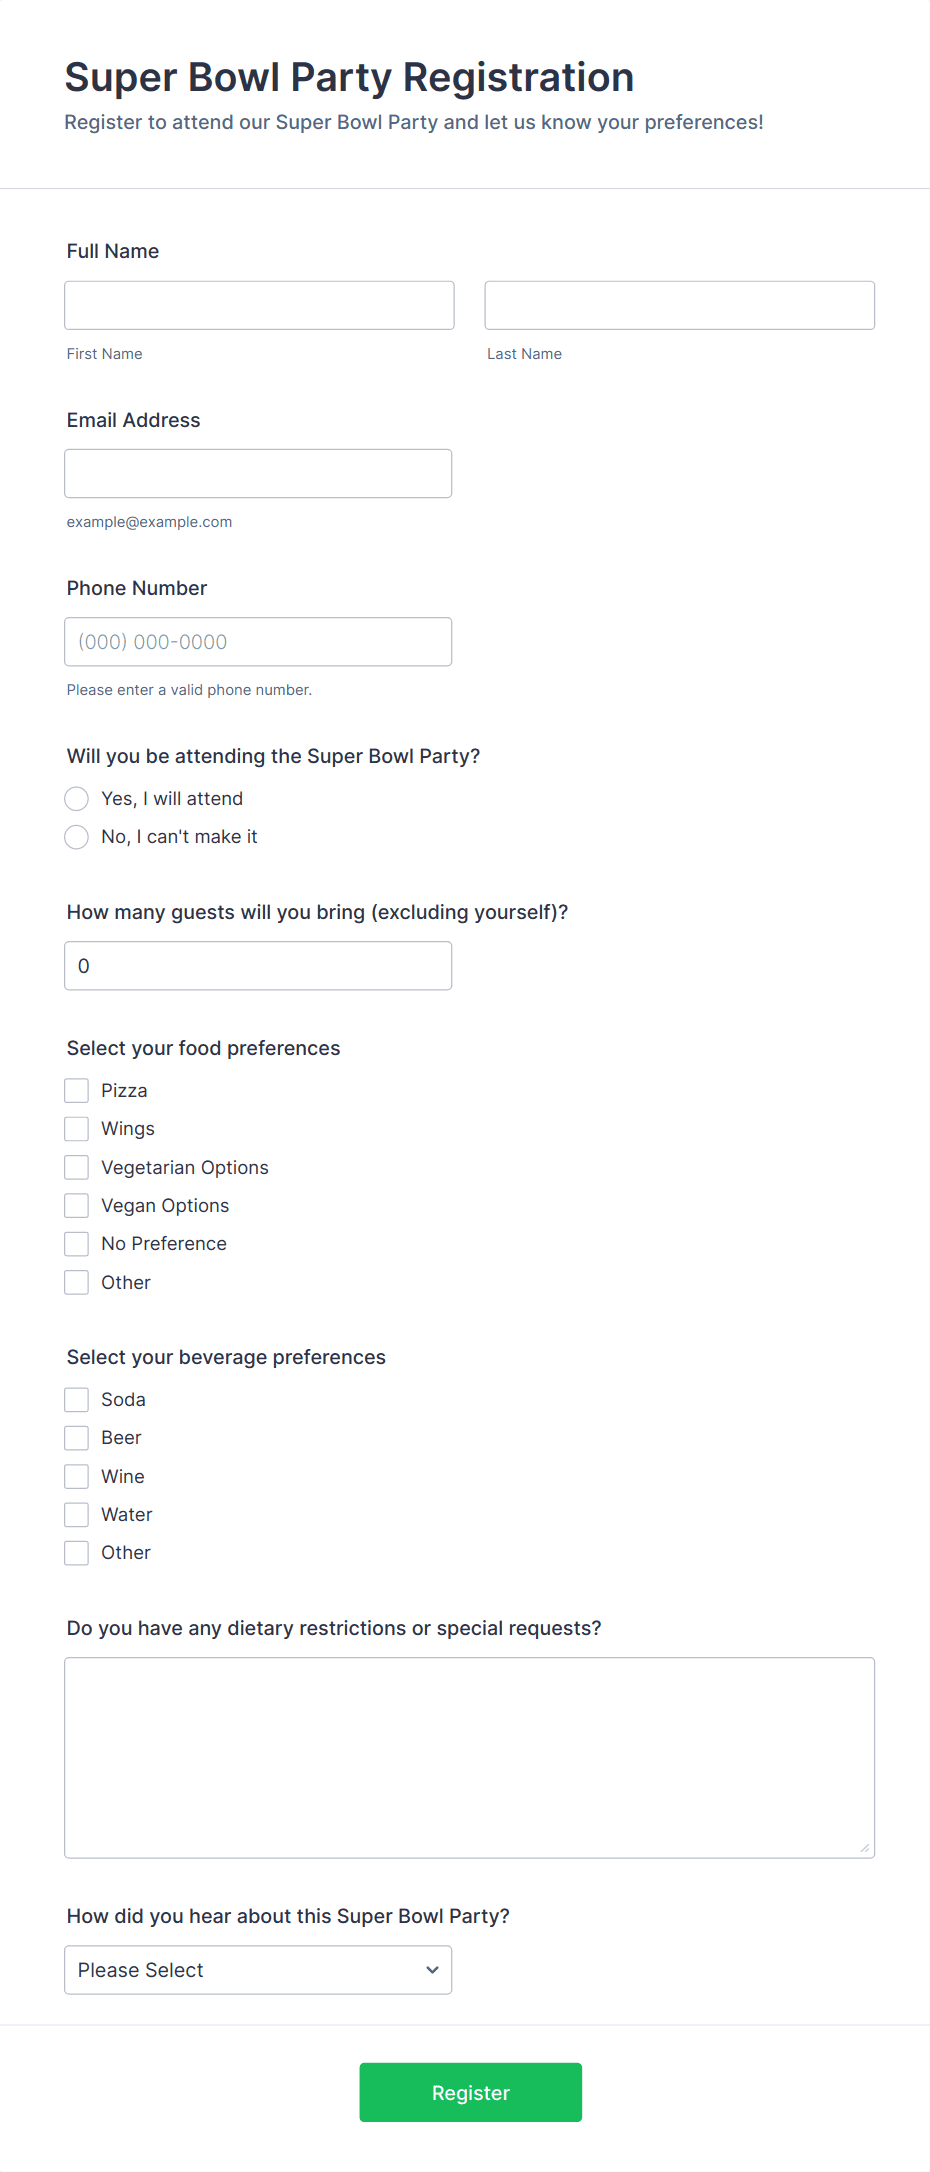Focus the Email Address field

pyautogui.click(x=258, y=473)
